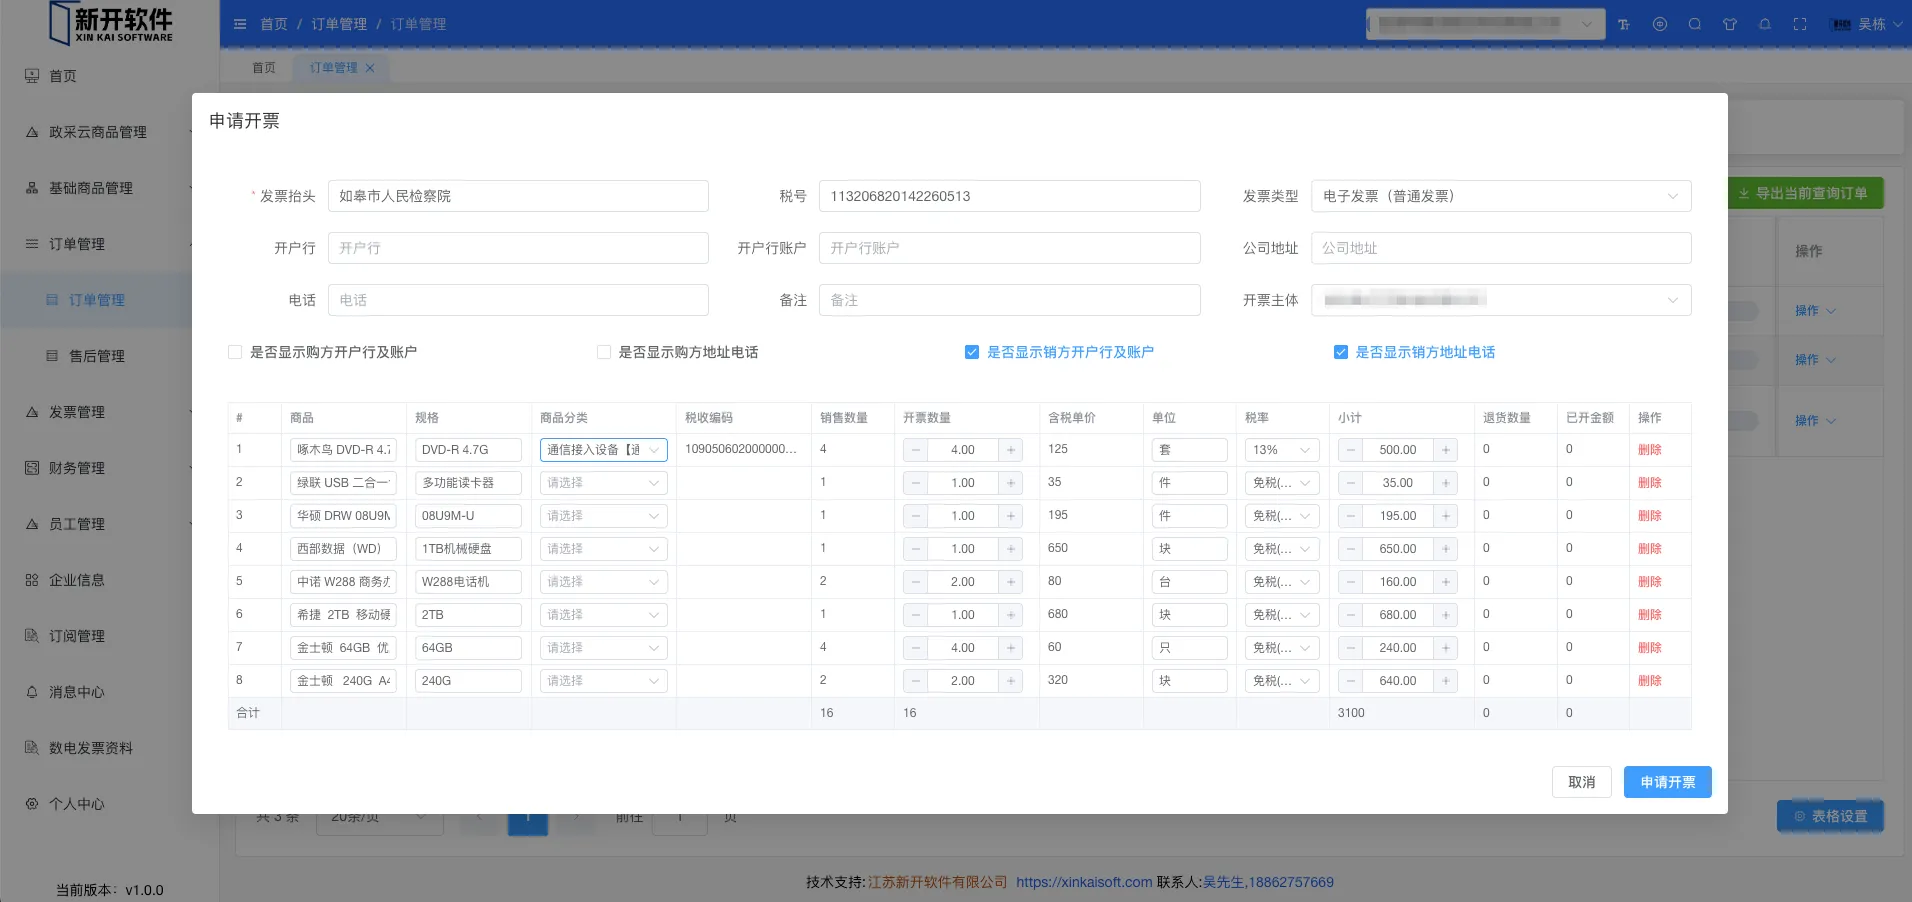Decrease invoice quantity for row 5
The width and height of the screenshot is (1912, 902).
point(916,582)
